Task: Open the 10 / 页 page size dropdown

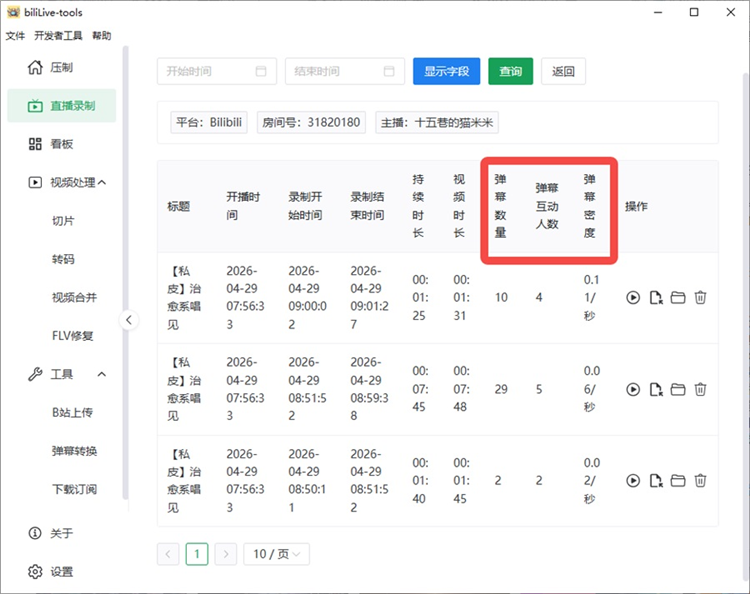Action: [x=276, y=554]
